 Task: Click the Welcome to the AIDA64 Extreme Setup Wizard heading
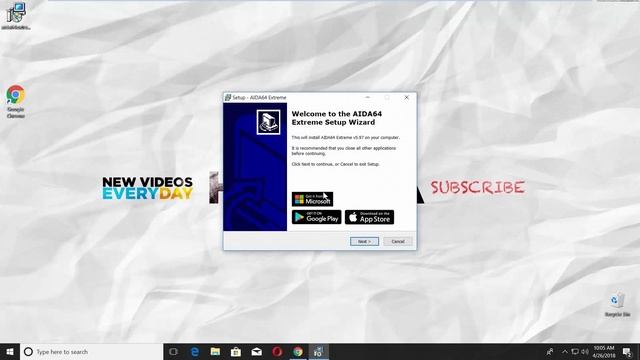tap(336, 118)
